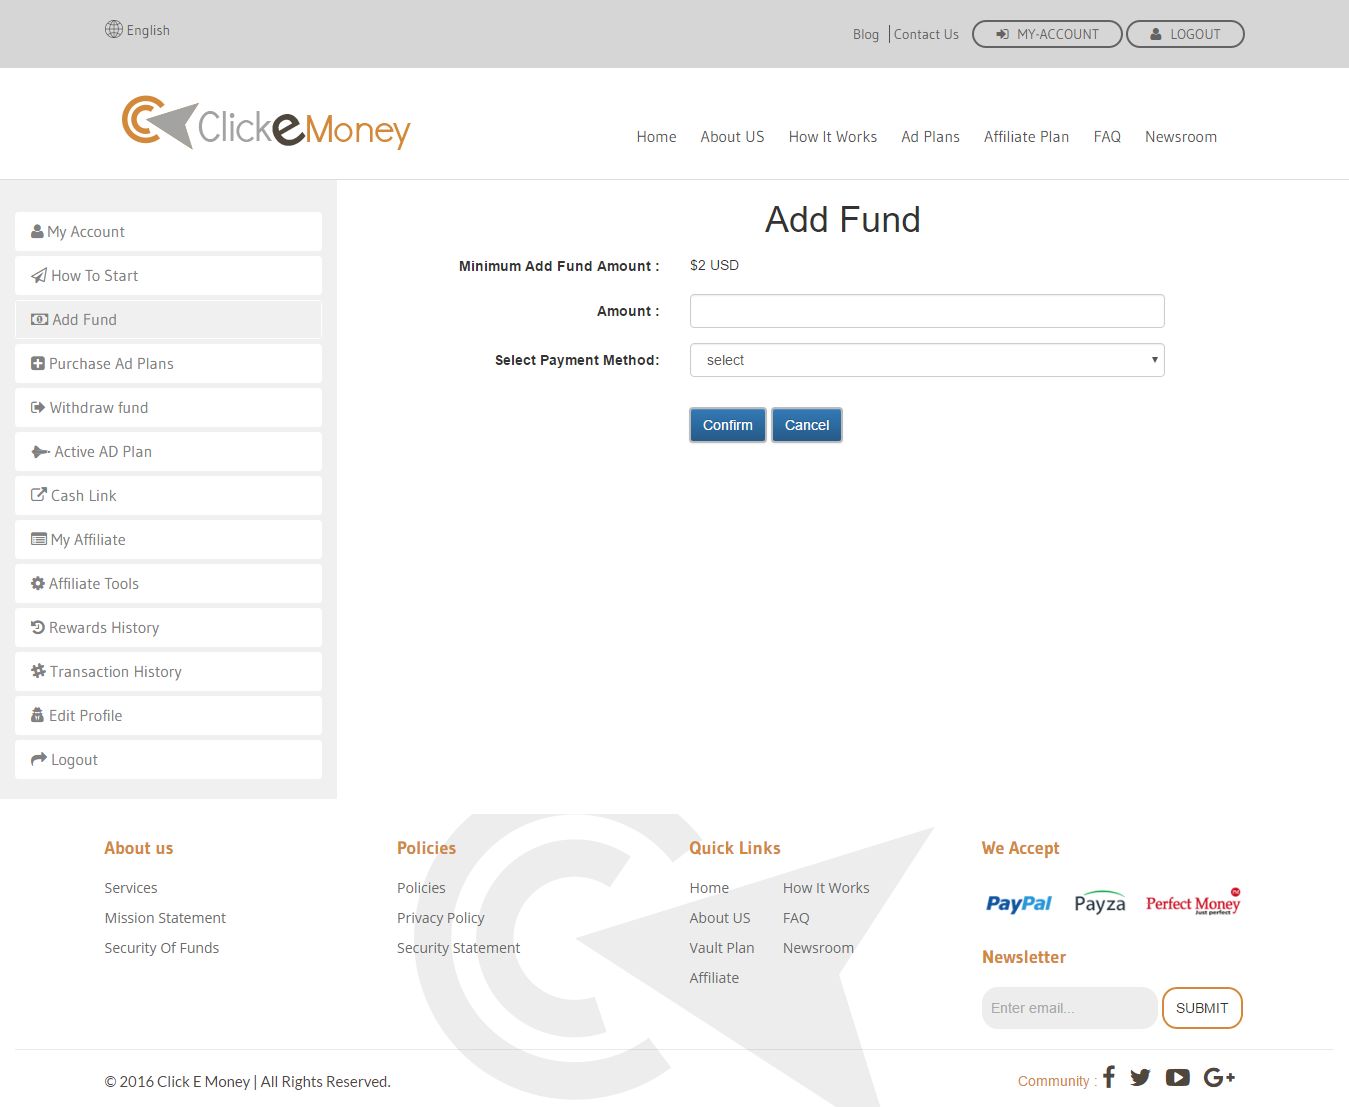The height and width of the screenshot is (1107, 1349).
Task: Go to Home in main navigation
Action: click(656, 137)
